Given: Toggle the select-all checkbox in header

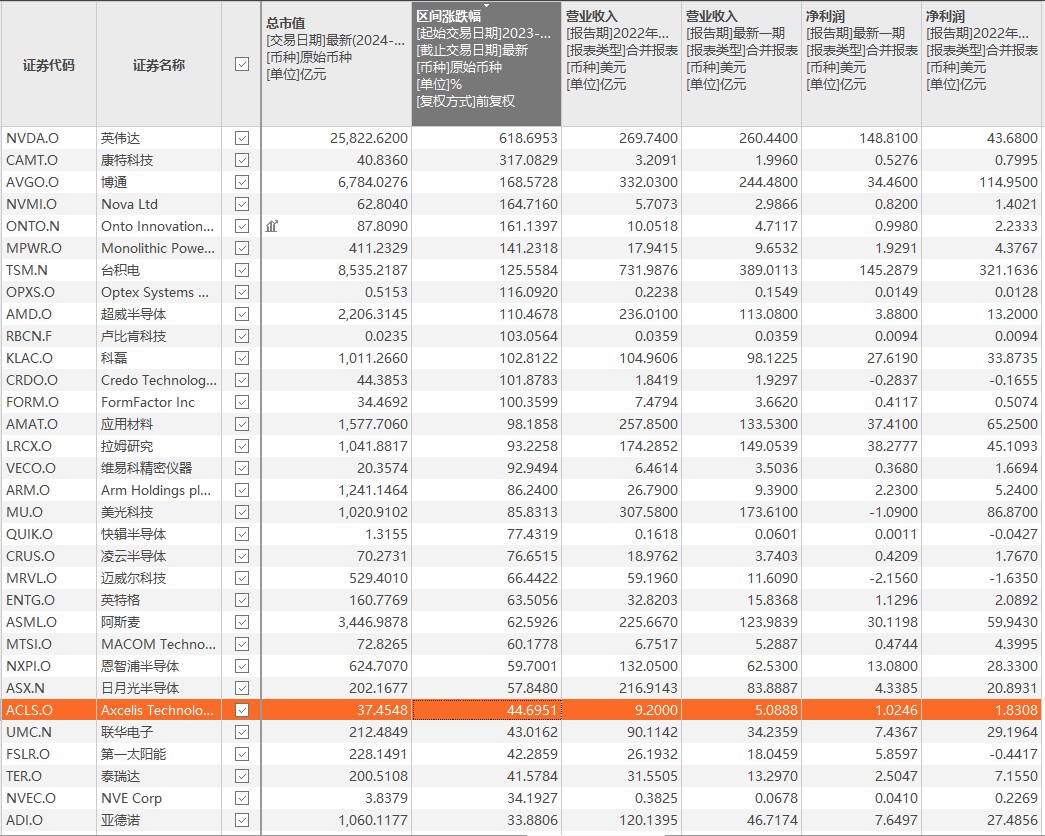Looking at the screenshot, I should point(241,64).
